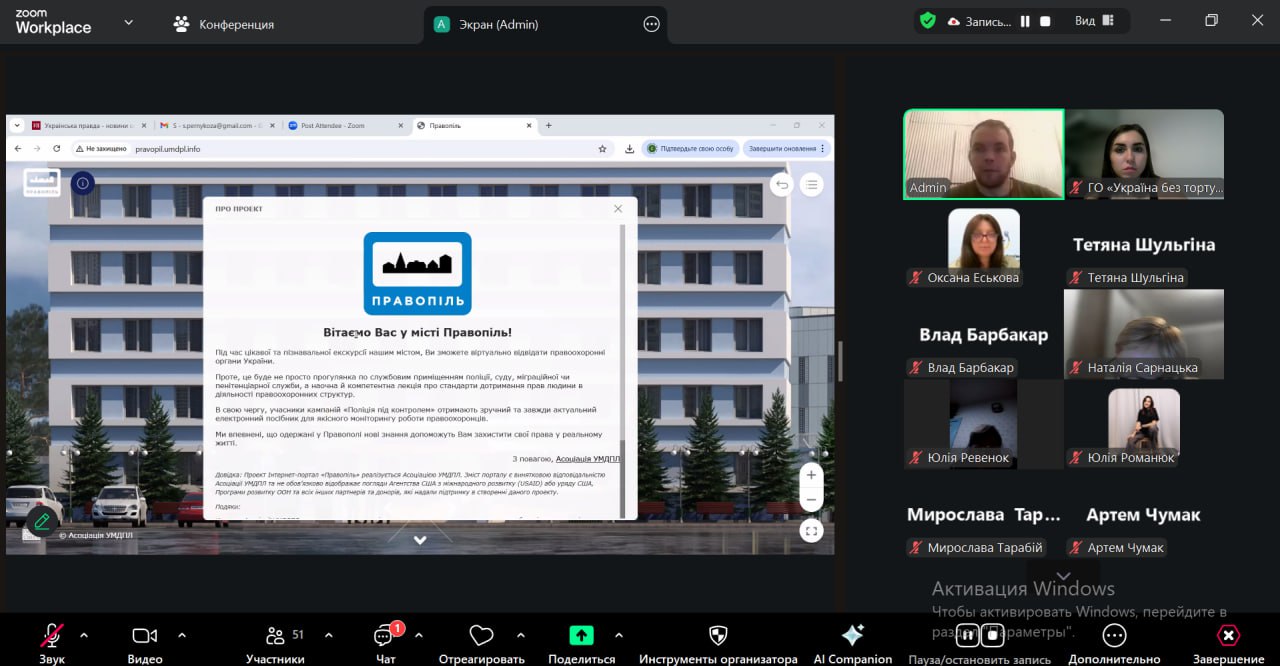Click the green encryption shield icon
This screenshot has height=666, width=1280.
pyautogui.click(x=928, y=21)
